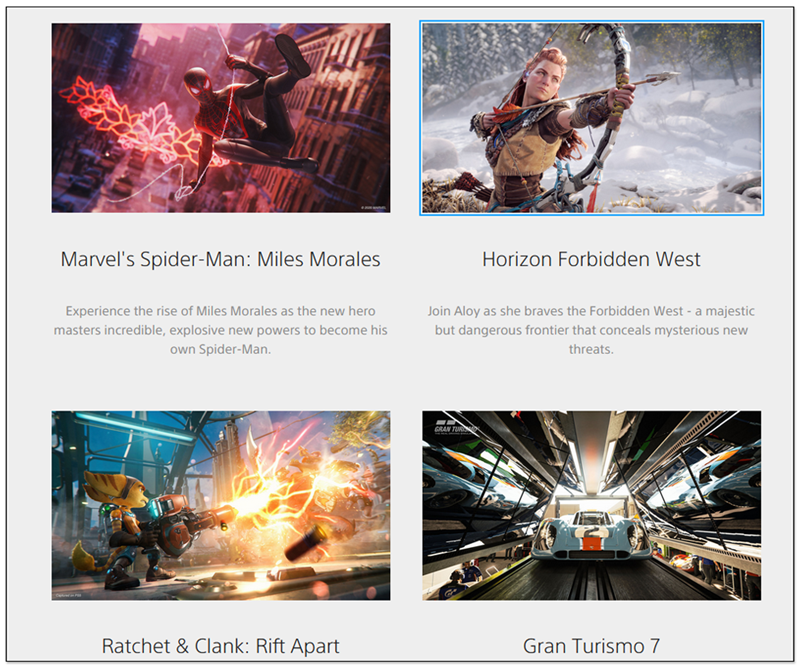Screen dimensions: 800x669
Task: Click the copyright text in Spider-Man image corner
Action: click(370, 207)
